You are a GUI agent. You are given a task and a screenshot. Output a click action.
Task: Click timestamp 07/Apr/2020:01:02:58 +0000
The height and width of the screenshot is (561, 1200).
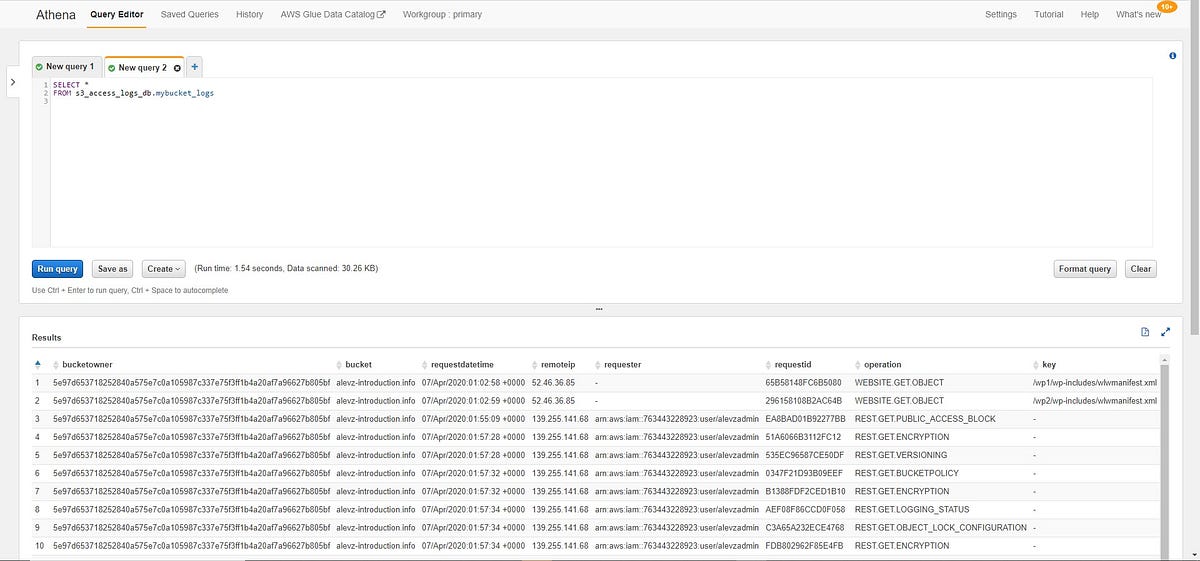pos(473,382)
